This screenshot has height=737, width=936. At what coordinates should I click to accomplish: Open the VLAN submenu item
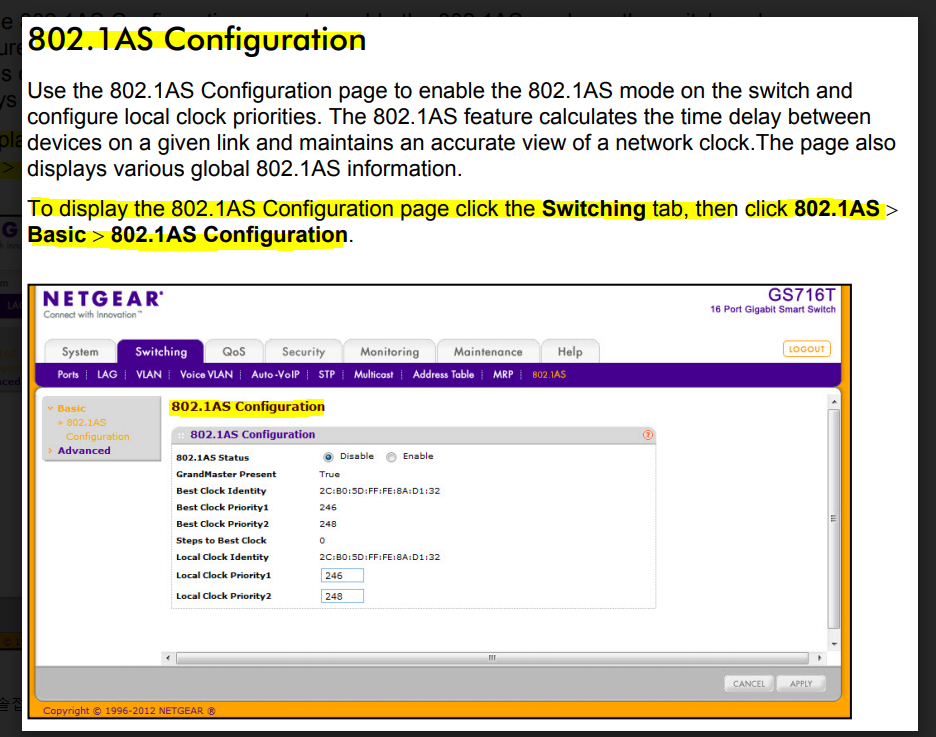point(149,374)
